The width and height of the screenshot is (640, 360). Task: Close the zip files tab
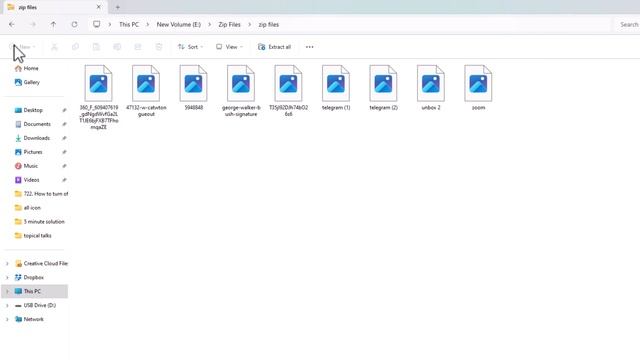98,7
